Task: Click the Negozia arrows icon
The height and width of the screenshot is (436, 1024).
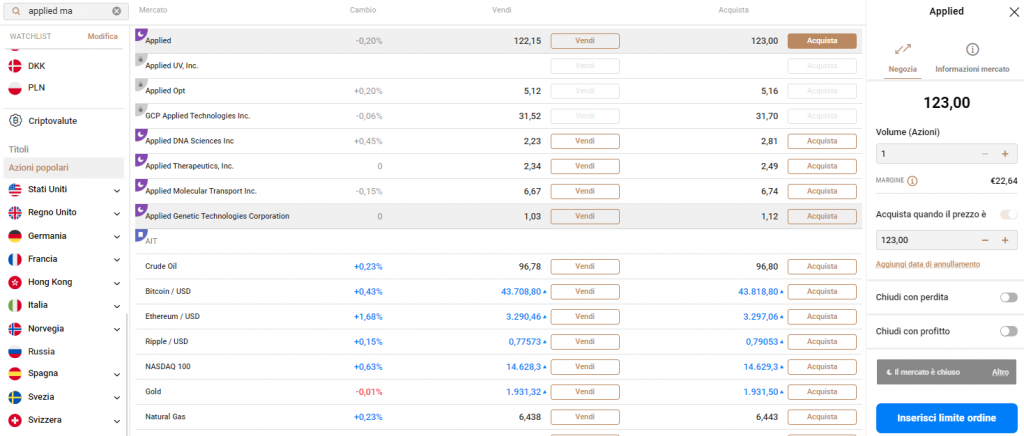Action: click(x=903, y=50)
